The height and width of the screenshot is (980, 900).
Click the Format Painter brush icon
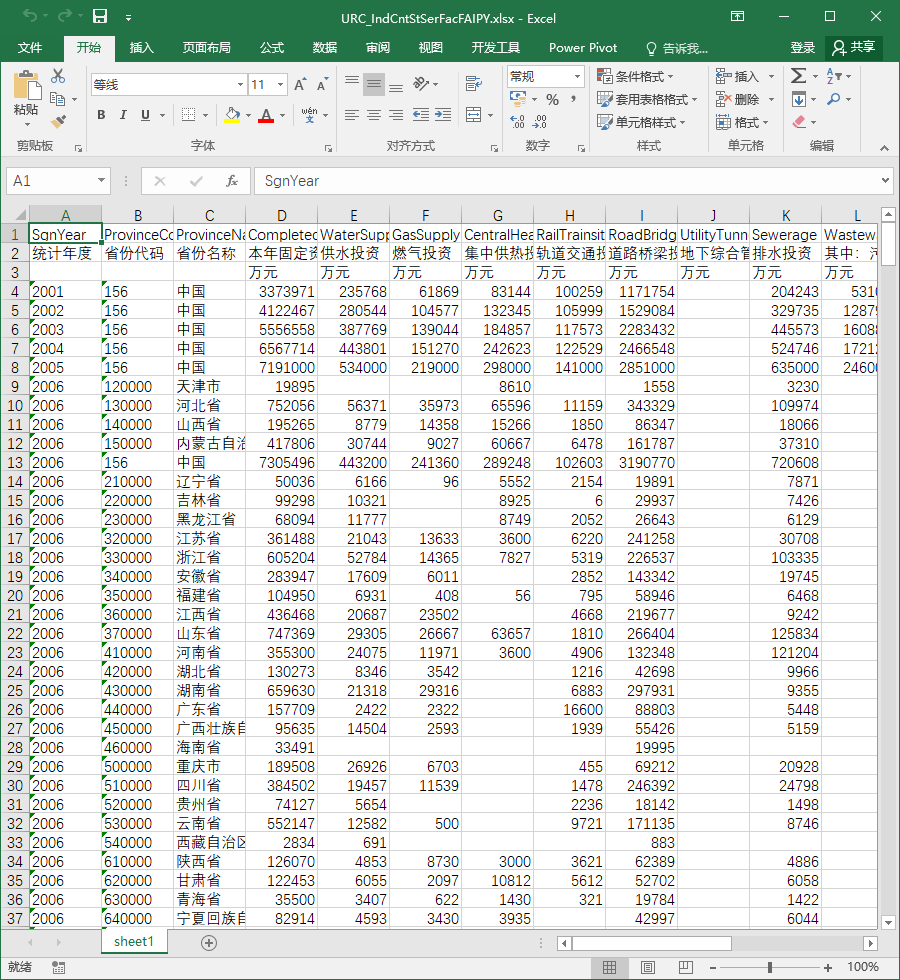point(58,121)
